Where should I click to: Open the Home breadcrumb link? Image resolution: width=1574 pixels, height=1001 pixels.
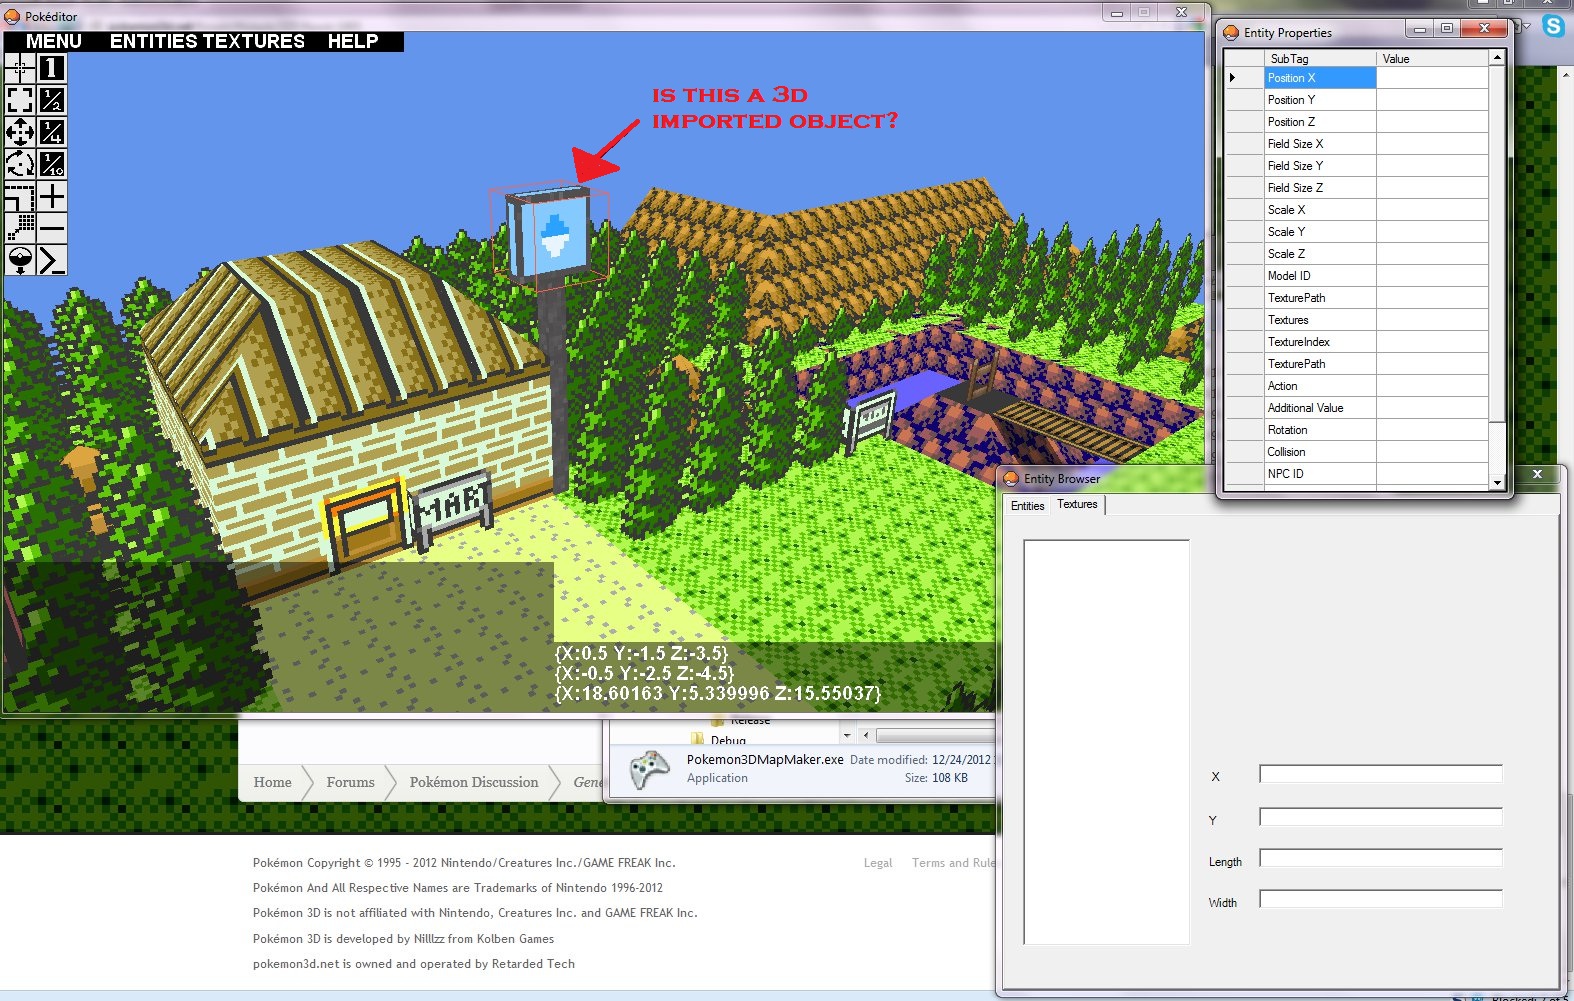click(x=272, y=782)
